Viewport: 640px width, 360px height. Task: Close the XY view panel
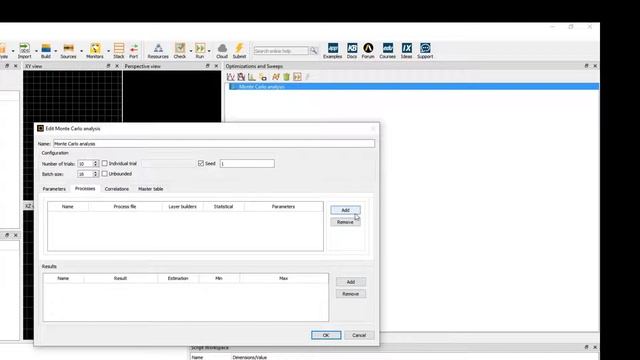pos(117,66)
